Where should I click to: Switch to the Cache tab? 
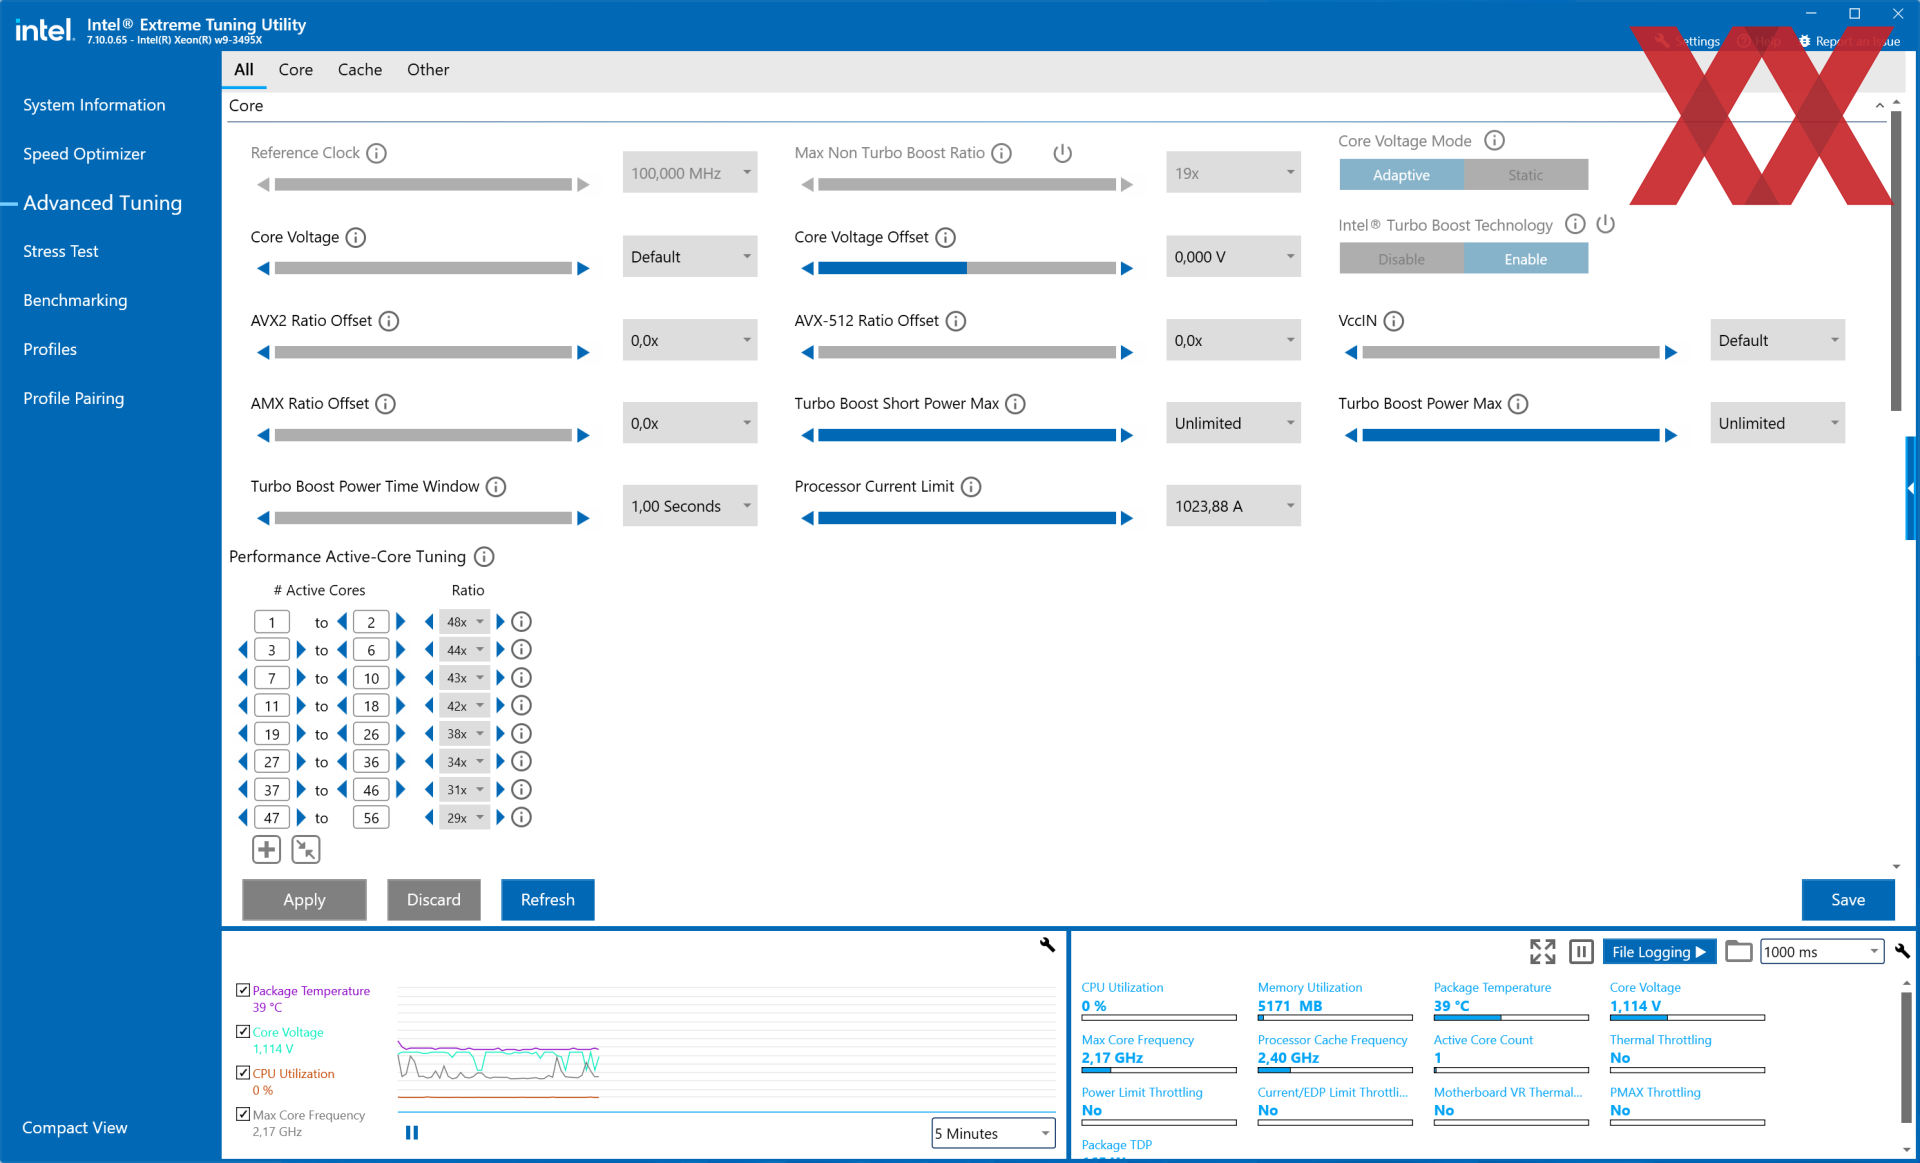360,70
